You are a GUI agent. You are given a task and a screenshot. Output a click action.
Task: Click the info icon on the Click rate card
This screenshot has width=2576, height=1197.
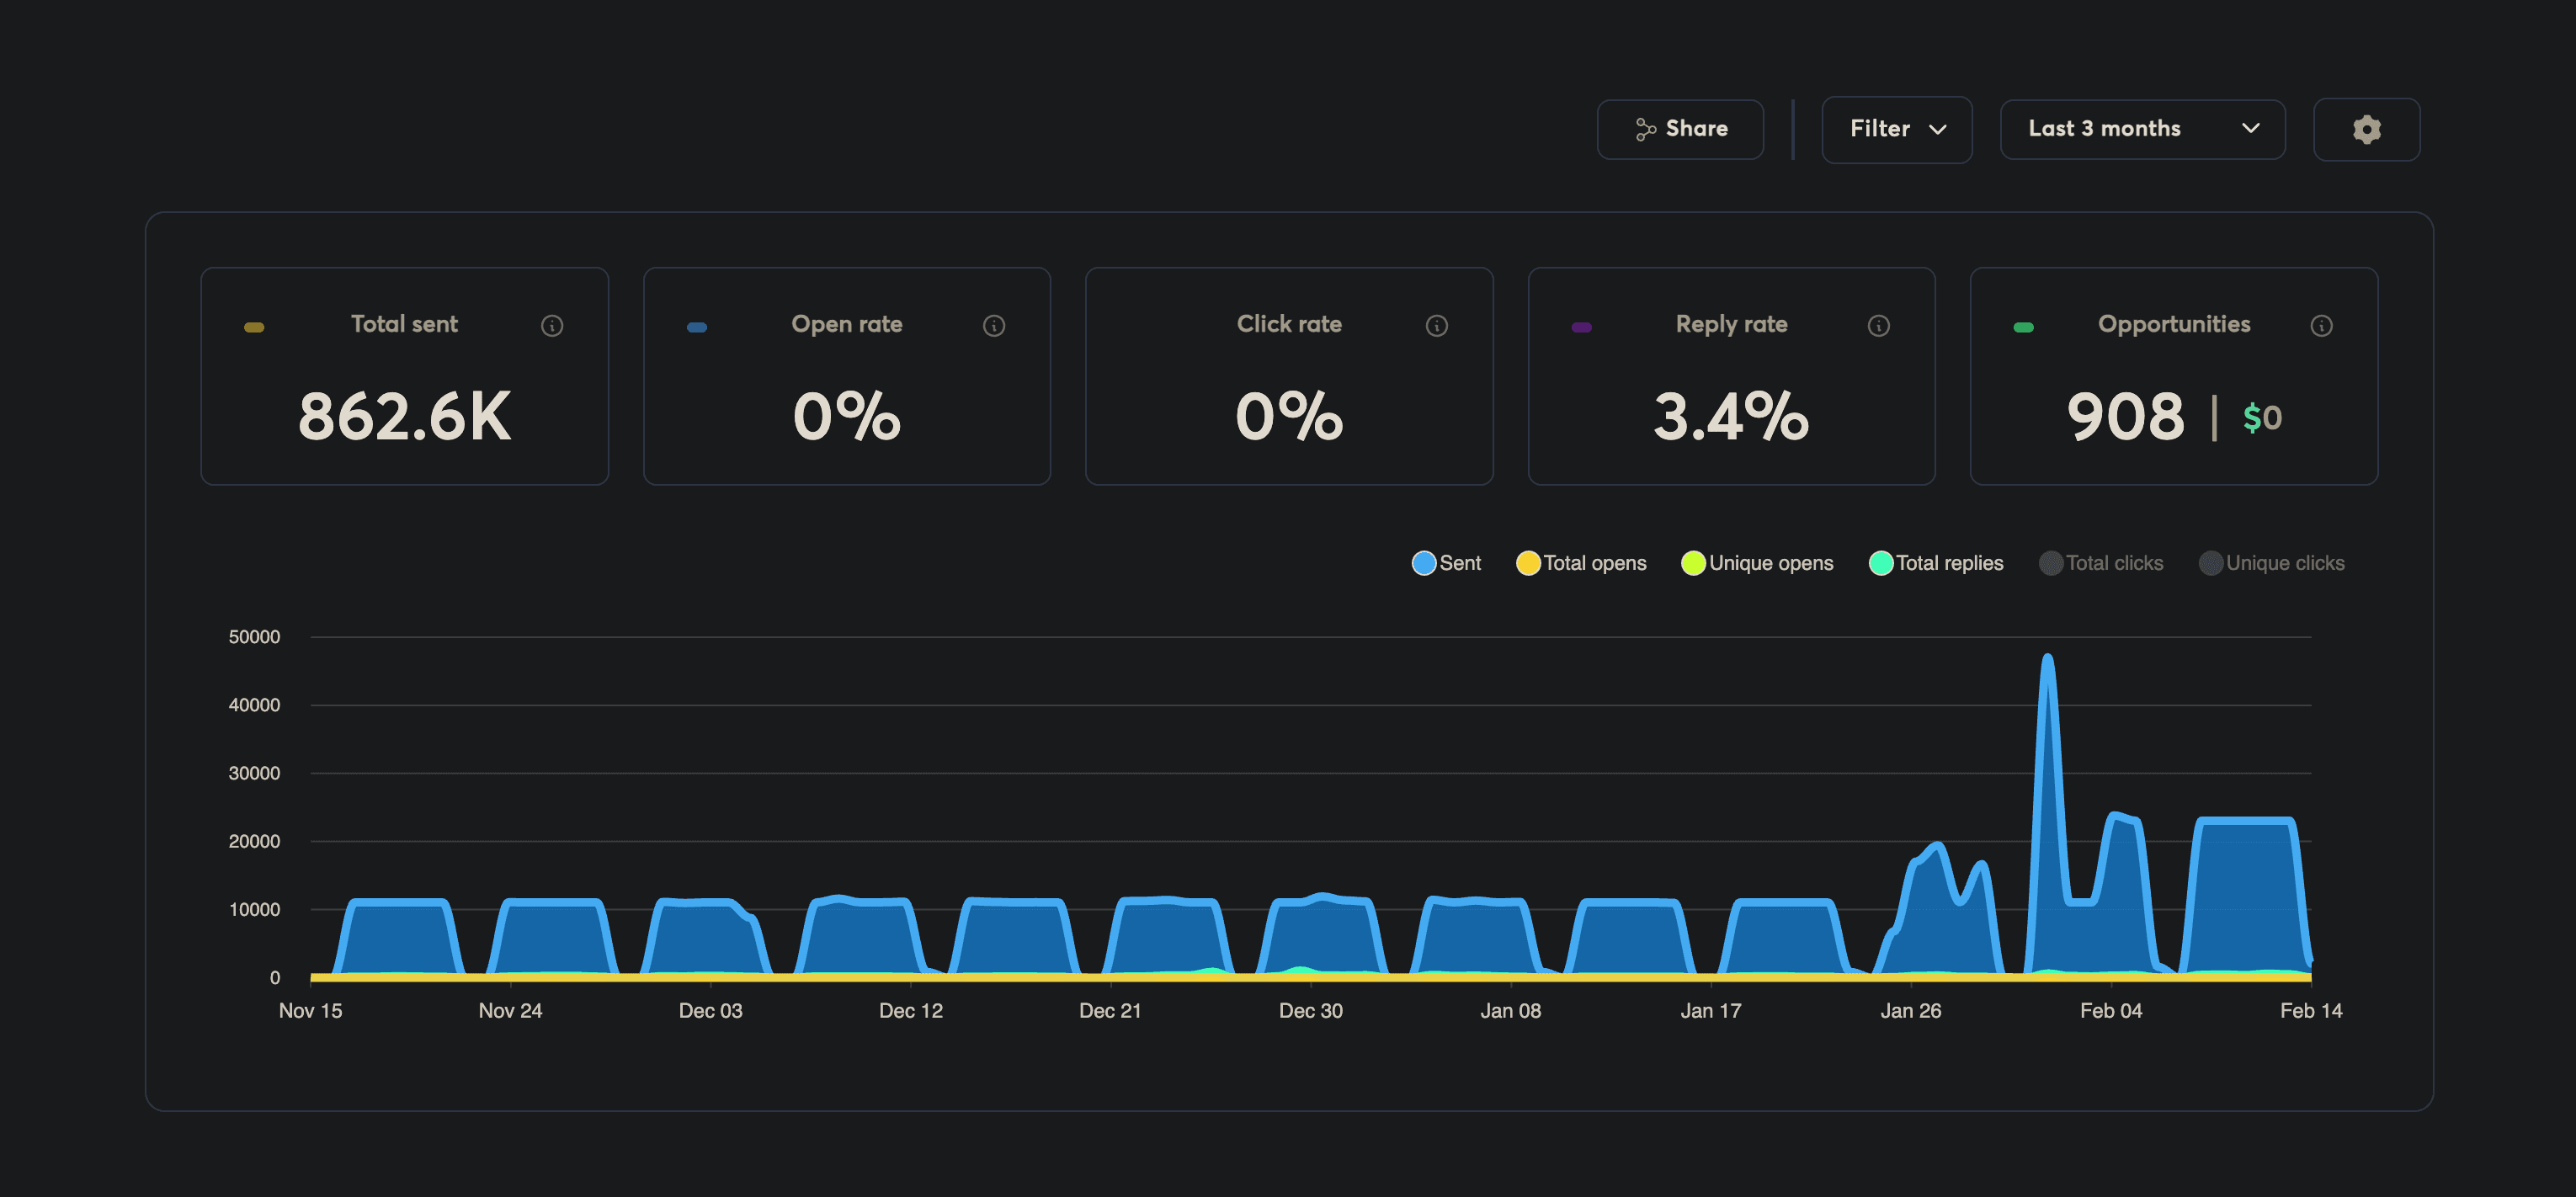tap(1437, 325)
